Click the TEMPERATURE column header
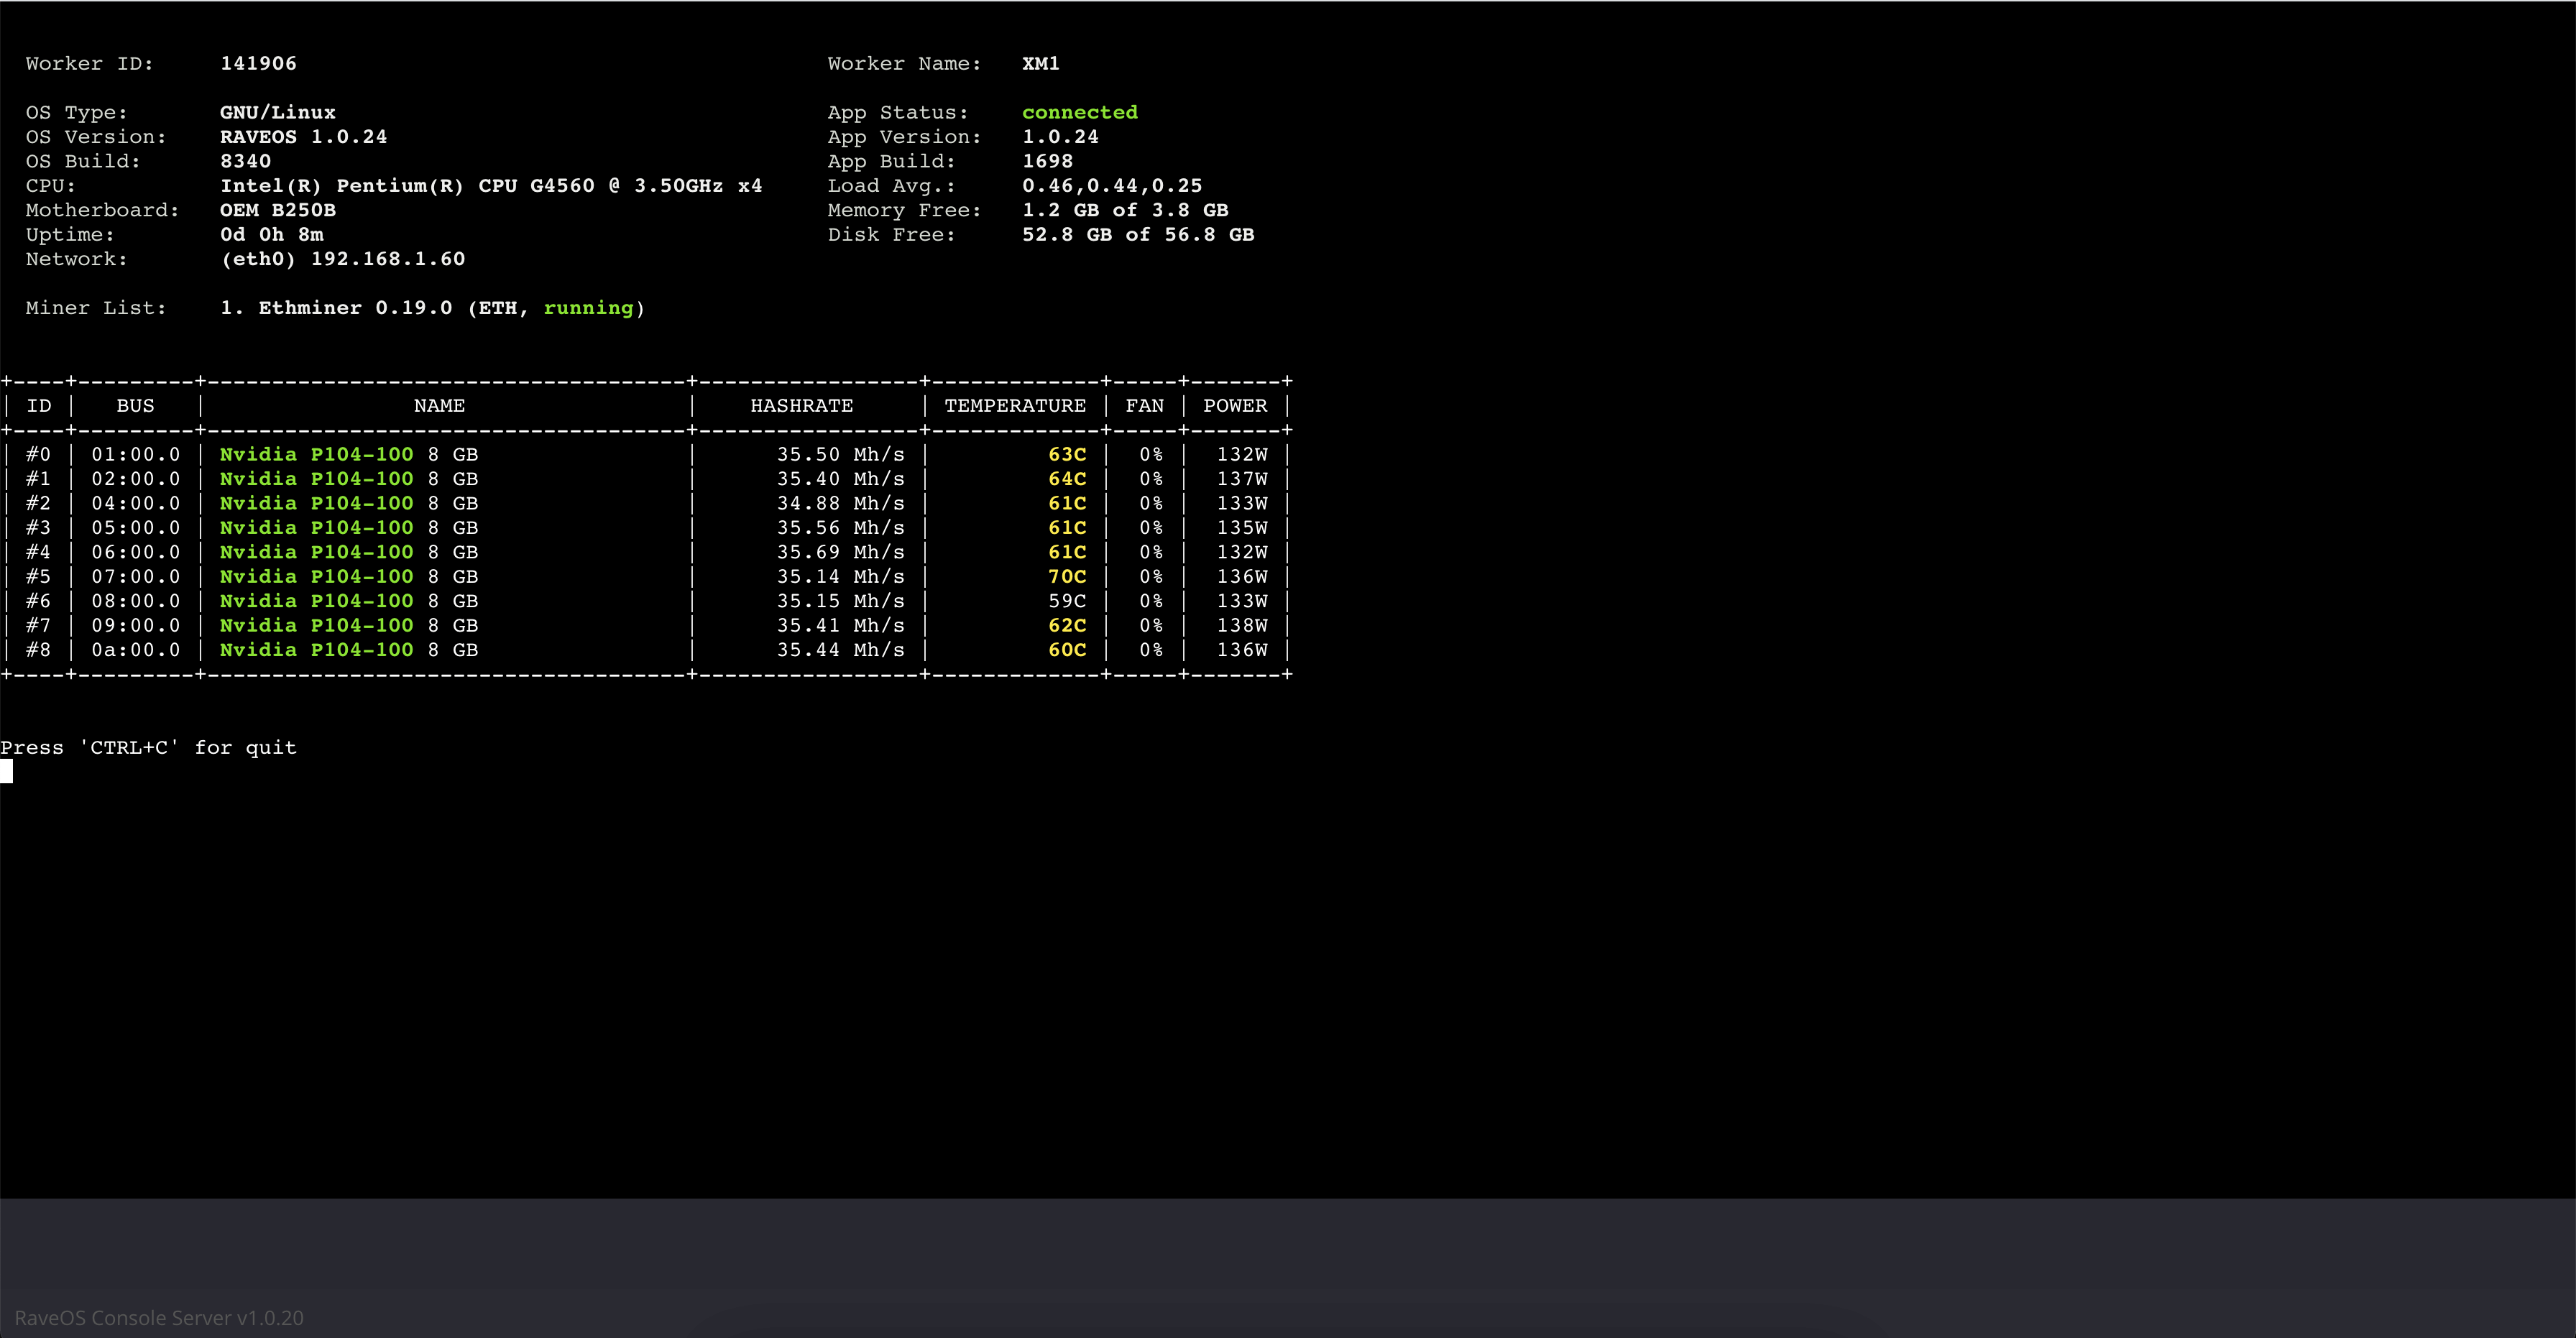 click(1014, 406)
